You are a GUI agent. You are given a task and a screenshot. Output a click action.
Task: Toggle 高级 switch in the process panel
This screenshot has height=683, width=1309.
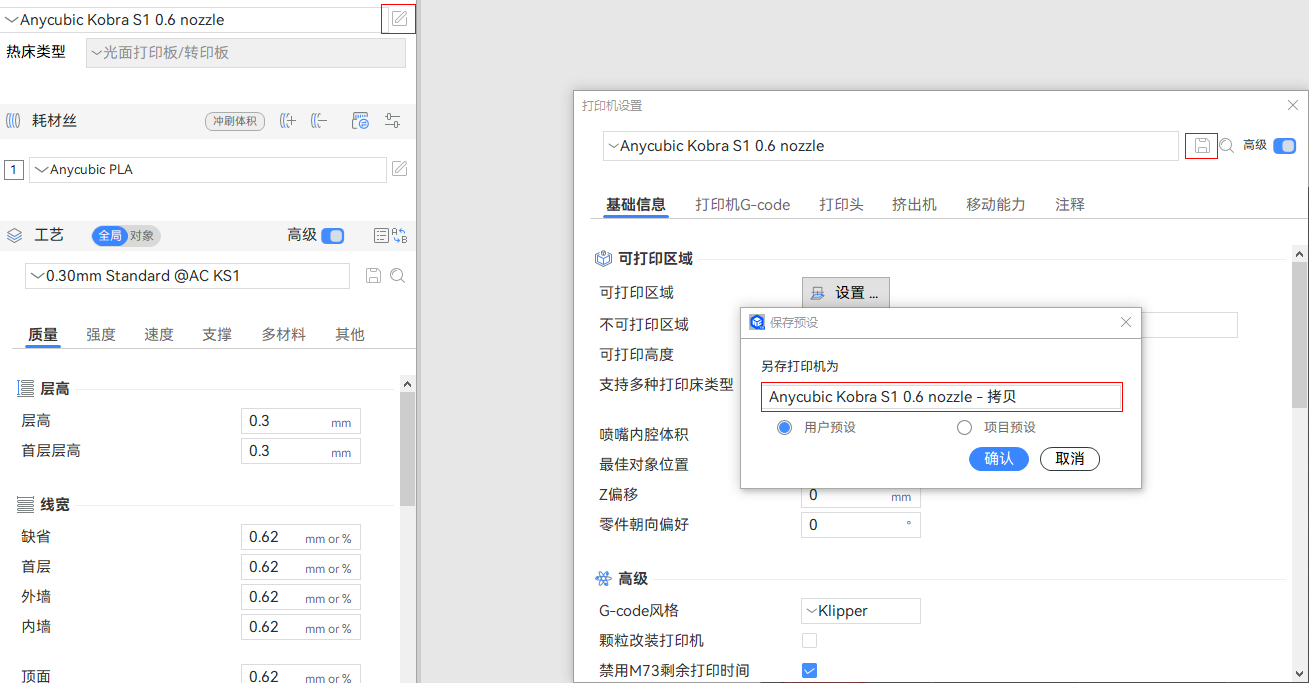333,236
